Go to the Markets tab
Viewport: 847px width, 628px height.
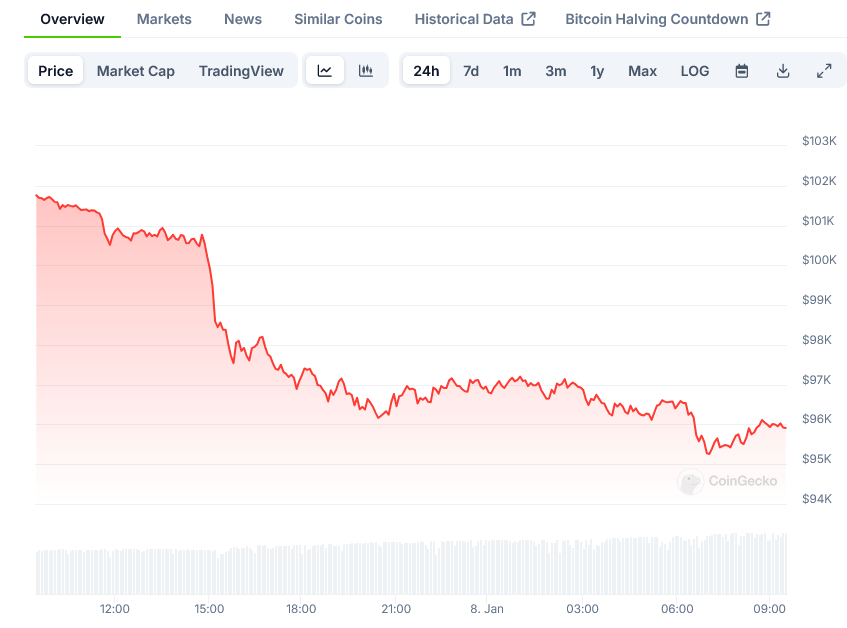point(164,19)
